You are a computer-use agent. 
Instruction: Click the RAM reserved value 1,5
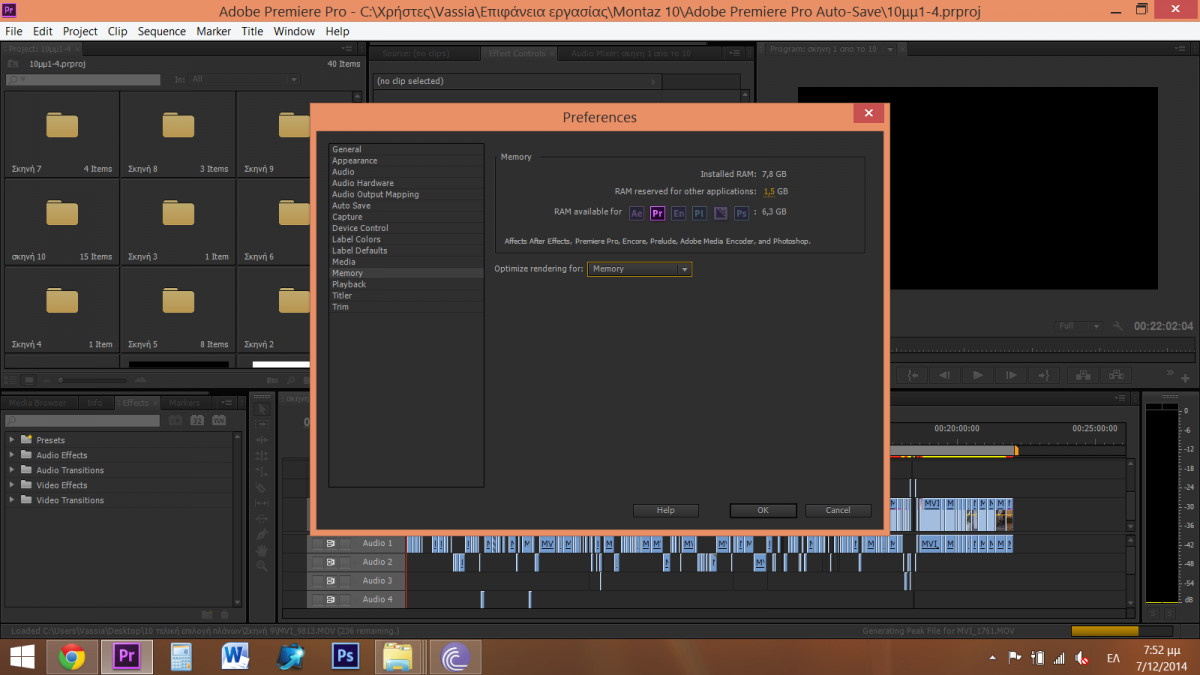(769, 191)
